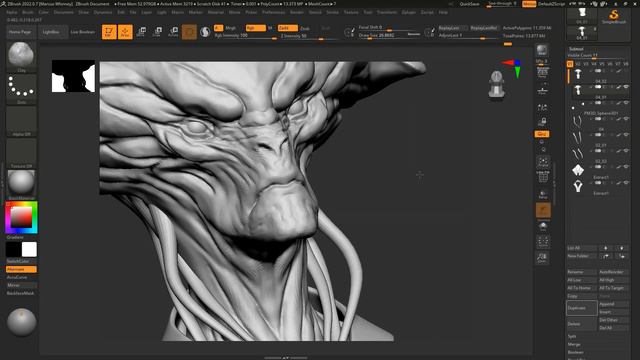Open the Zplugin menu

pyautogui.click(x=409, y=12)
